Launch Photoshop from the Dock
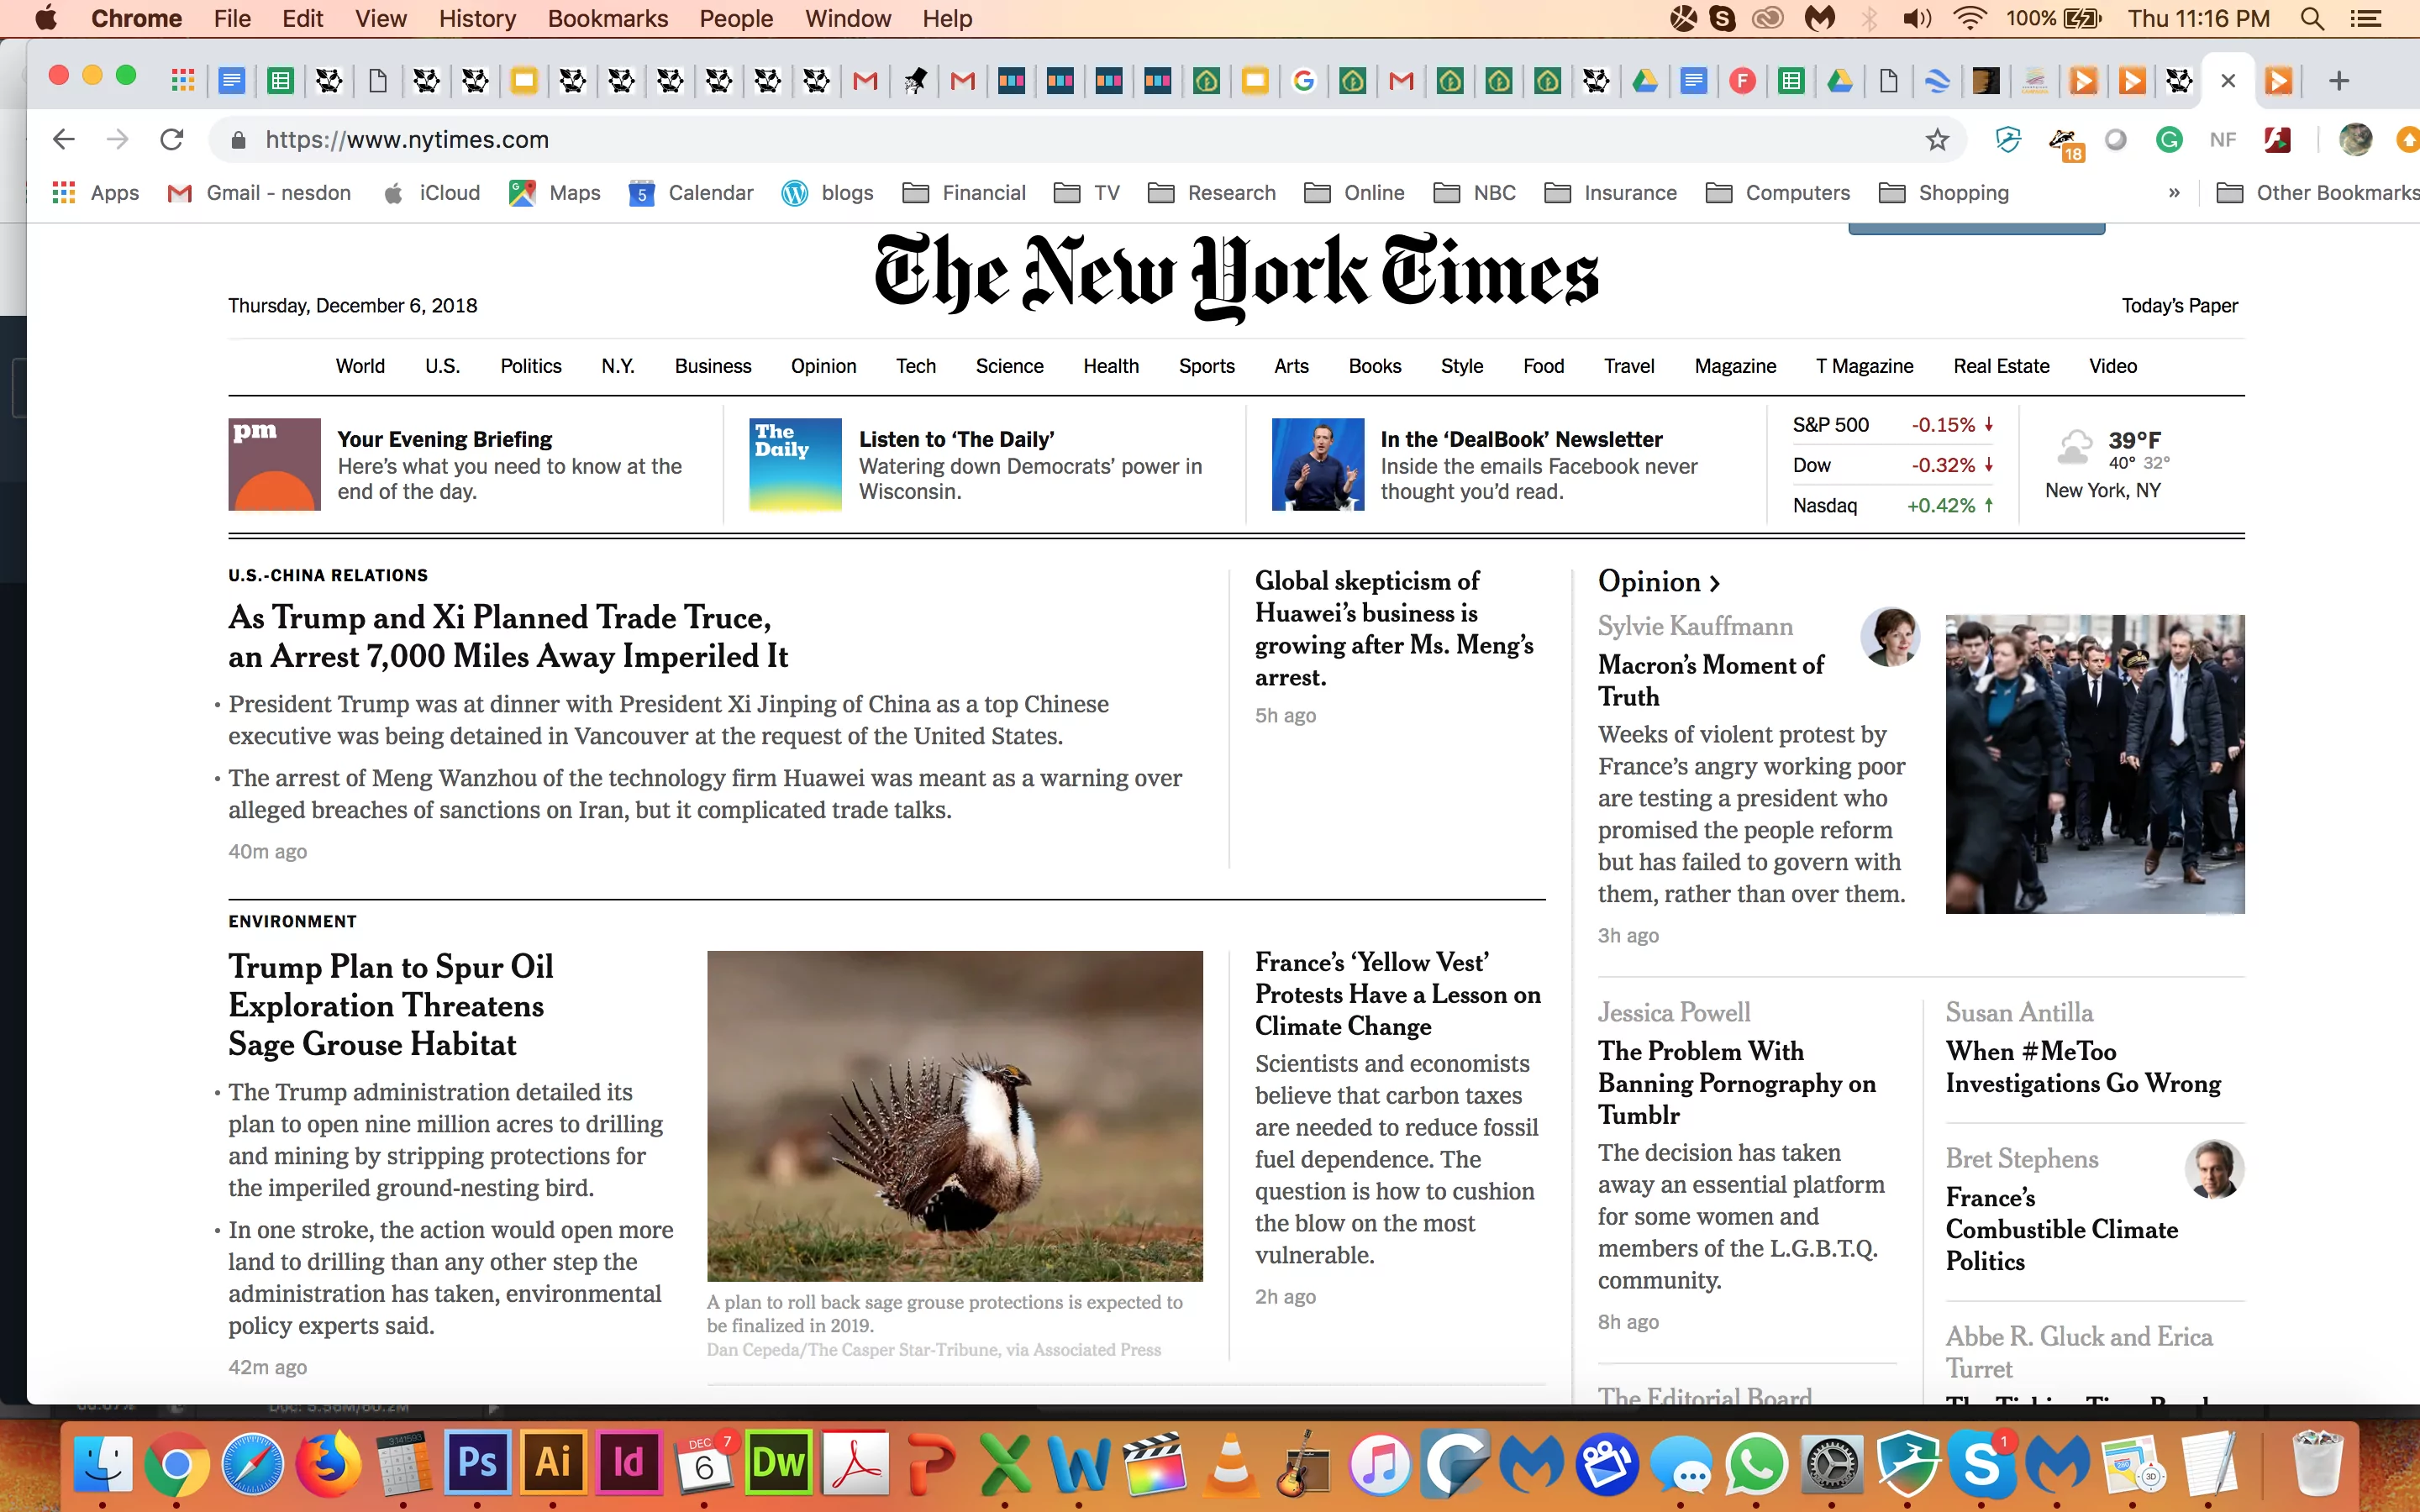This screenshot has height=1512, width=2420. (x=477, y=1464)
